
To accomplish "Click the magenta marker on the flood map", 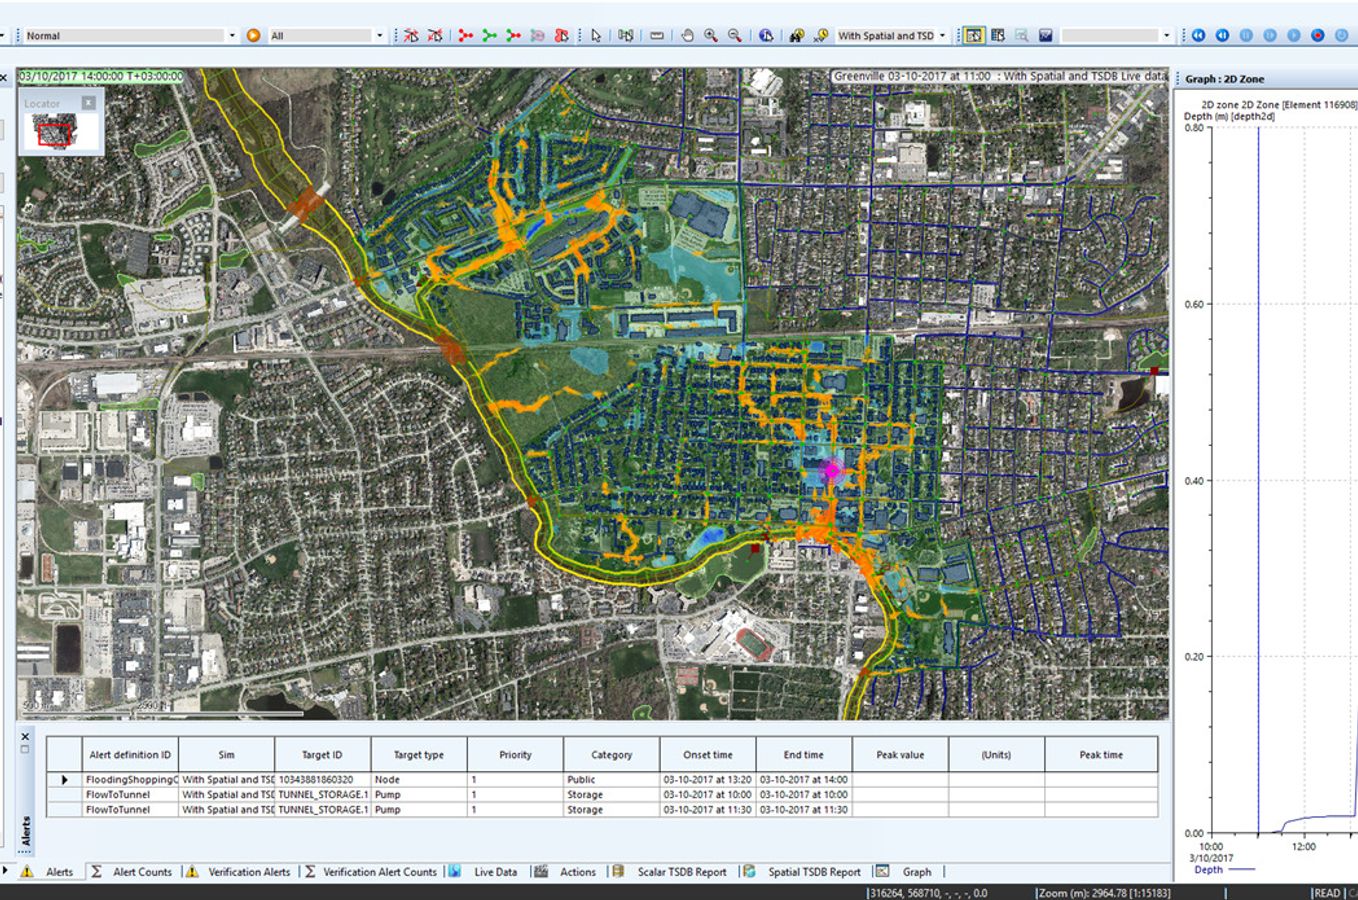I will (x=832, y=469).
